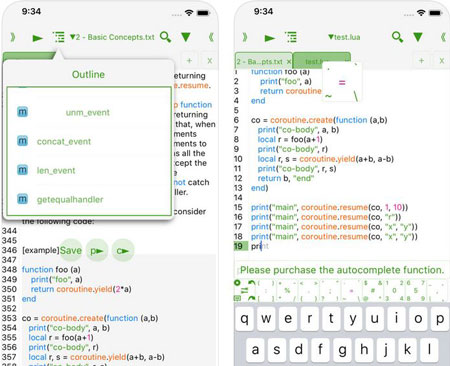Tap the double chevron at left edge
The image size is (450, 366).
pos(13,37)
